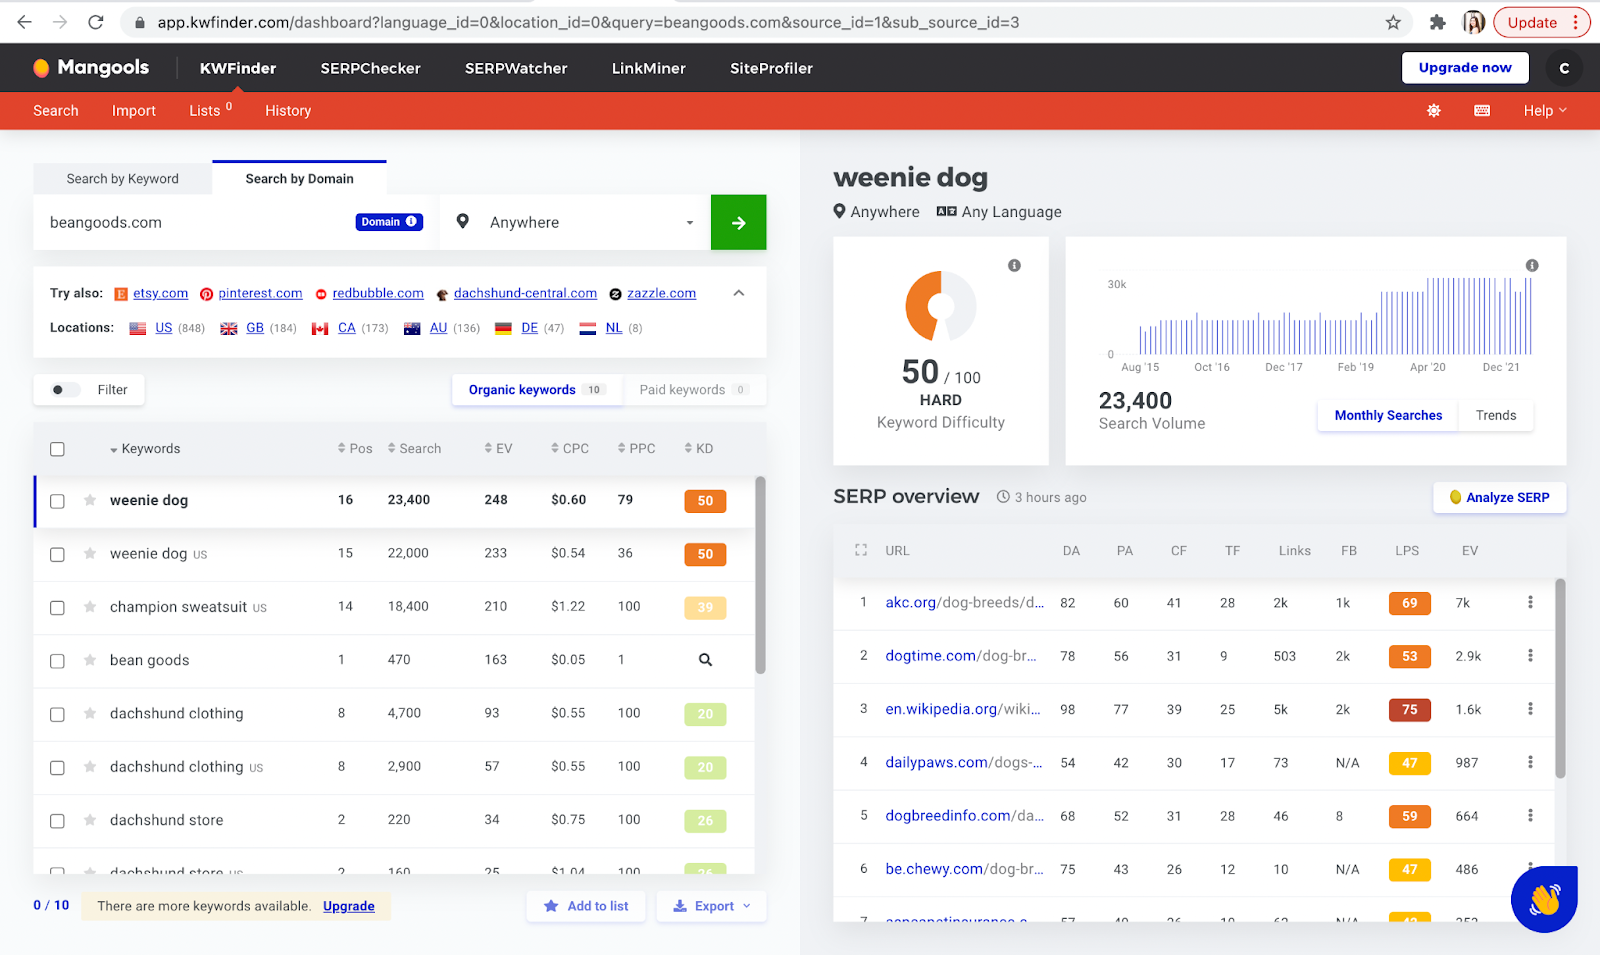Click the keyword difficulty donut gauge

click(x=940, y=306)
